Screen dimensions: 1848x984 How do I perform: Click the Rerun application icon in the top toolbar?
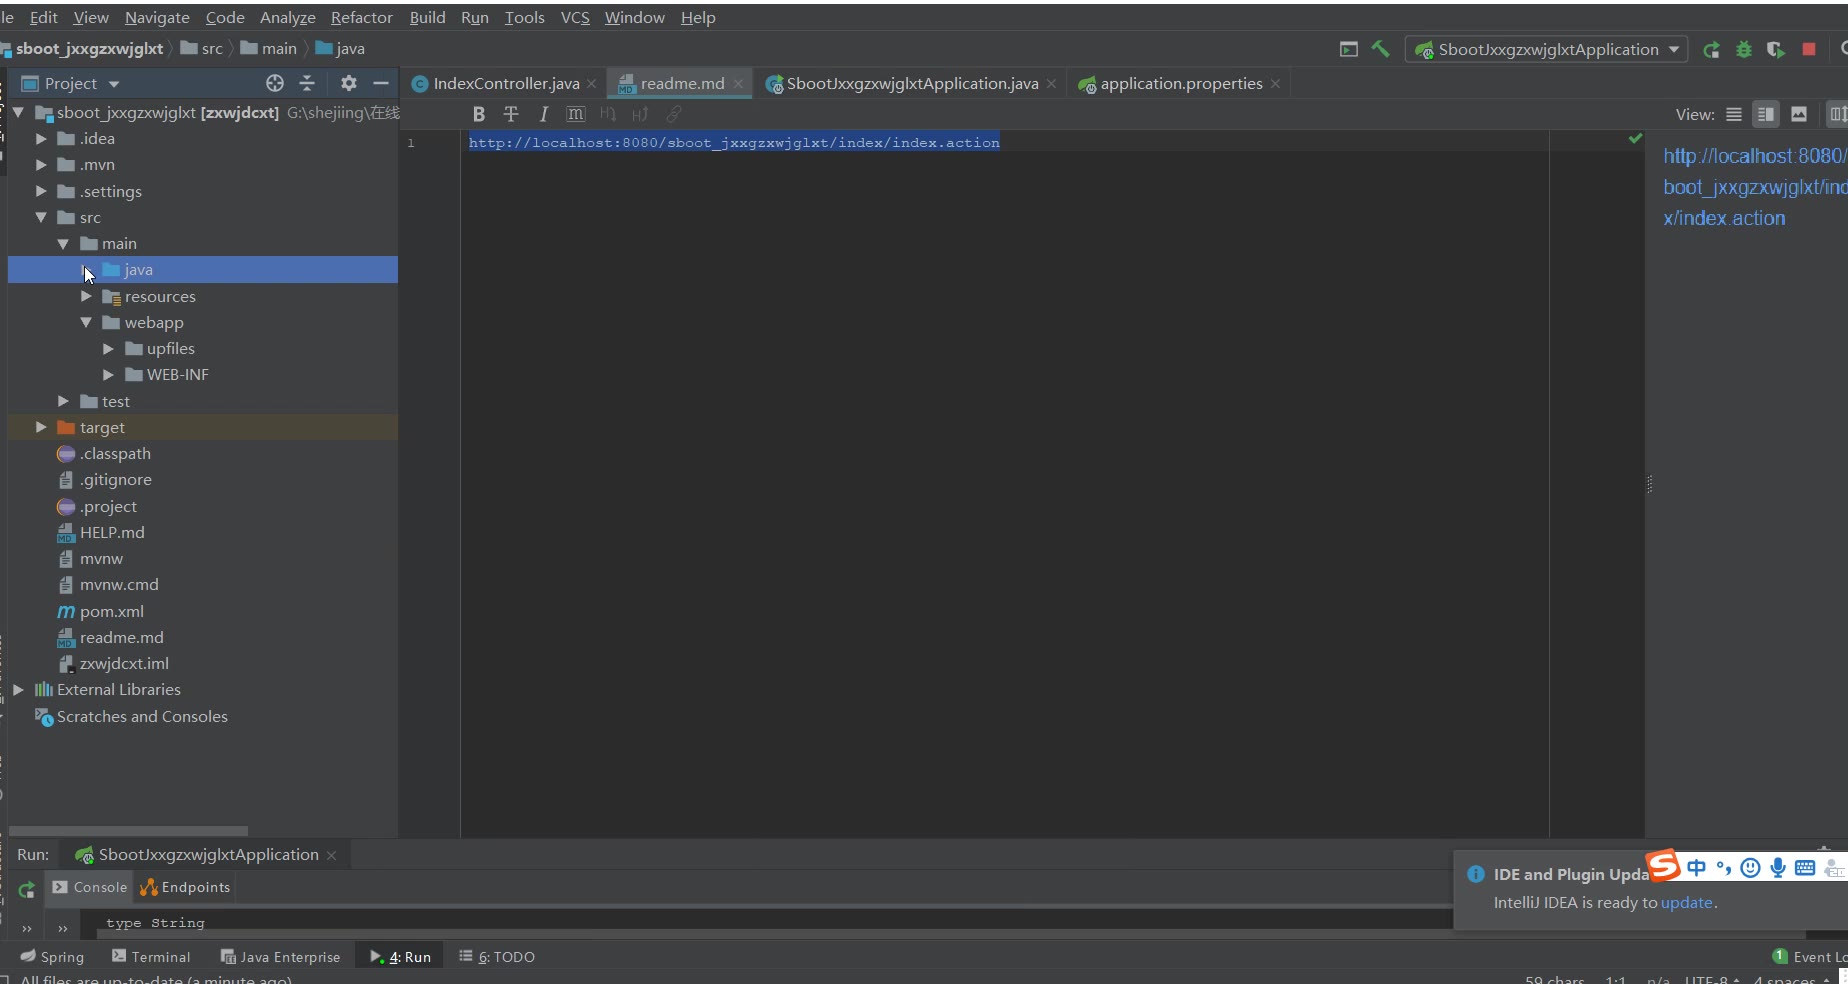(1712, 49)
